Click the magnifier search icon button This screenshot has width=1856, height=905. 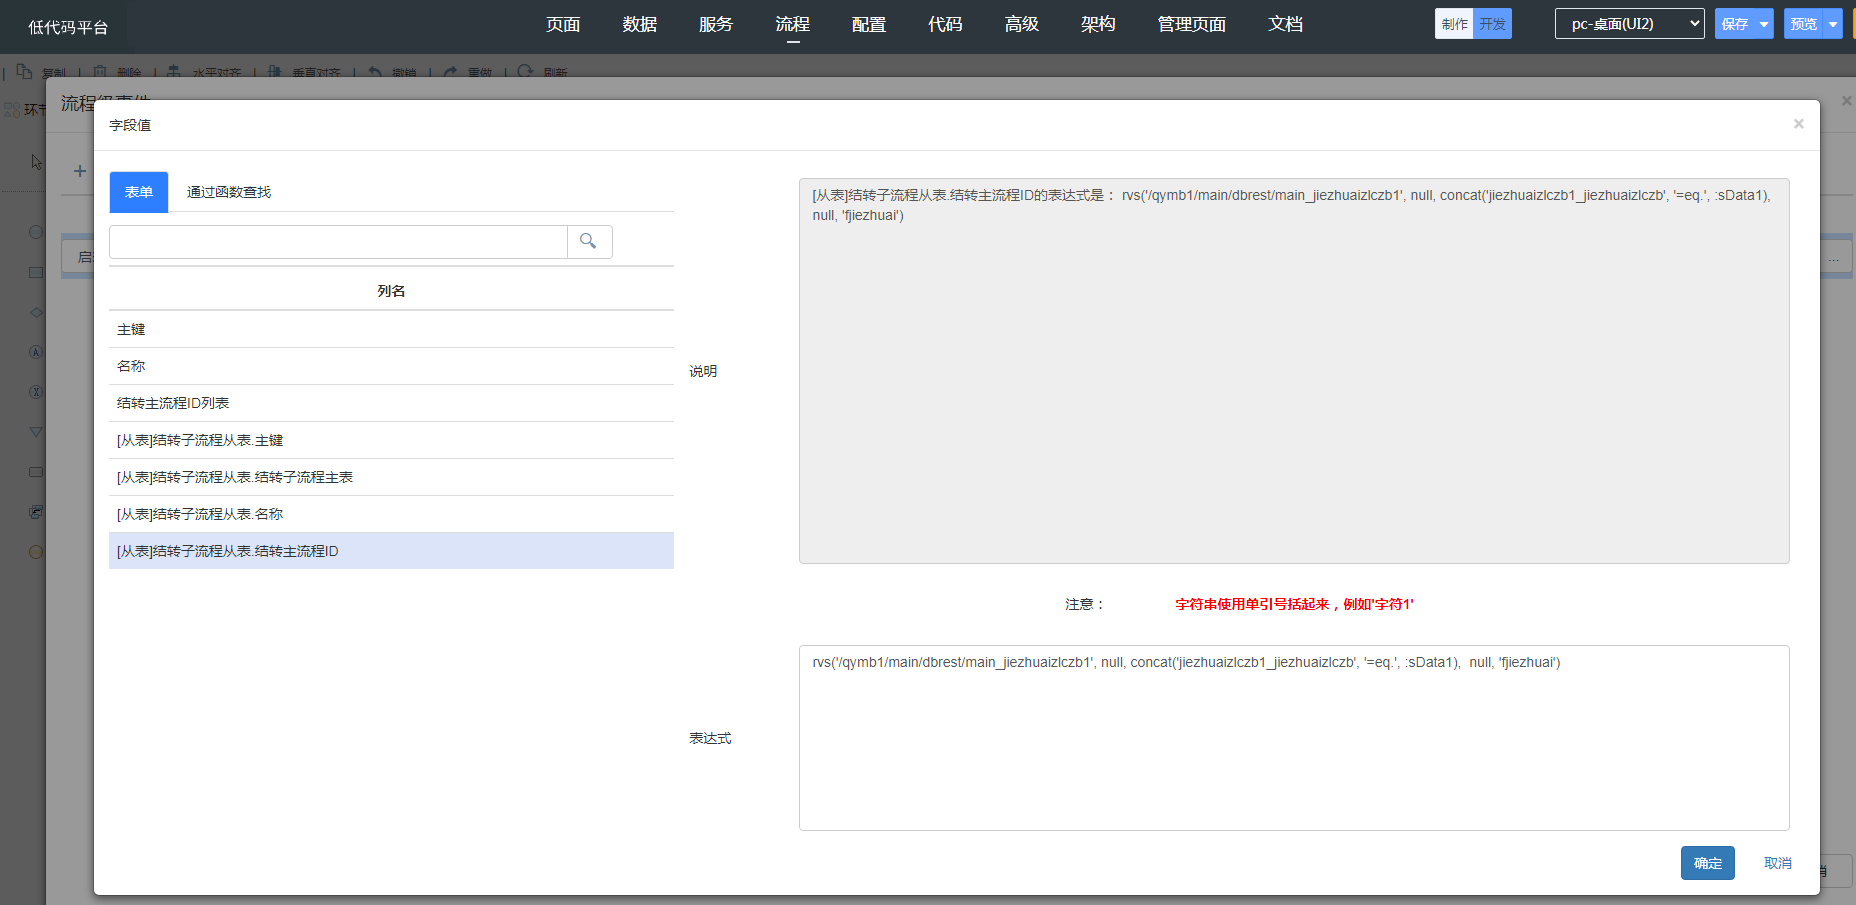589,242
